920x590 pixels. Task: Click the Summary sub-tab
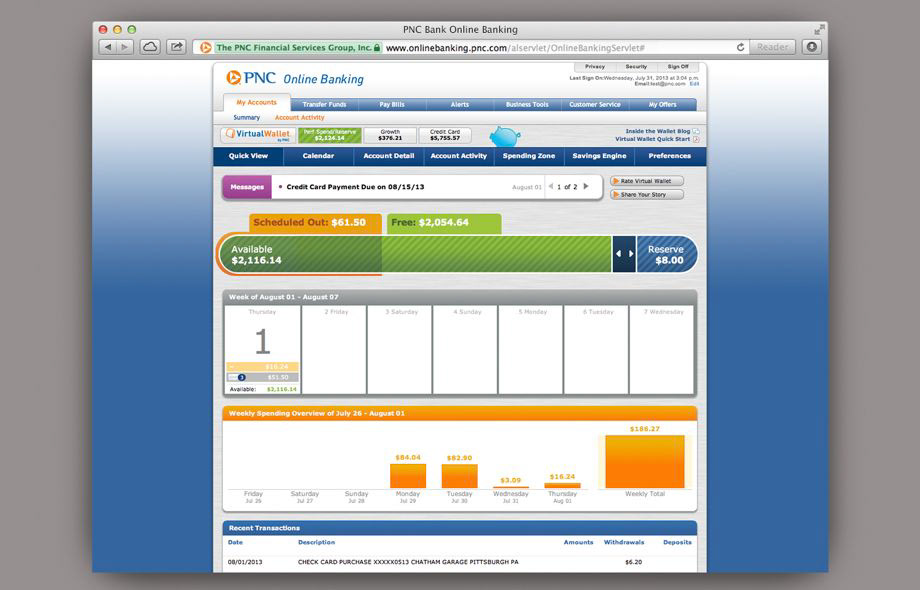point(246,117)
